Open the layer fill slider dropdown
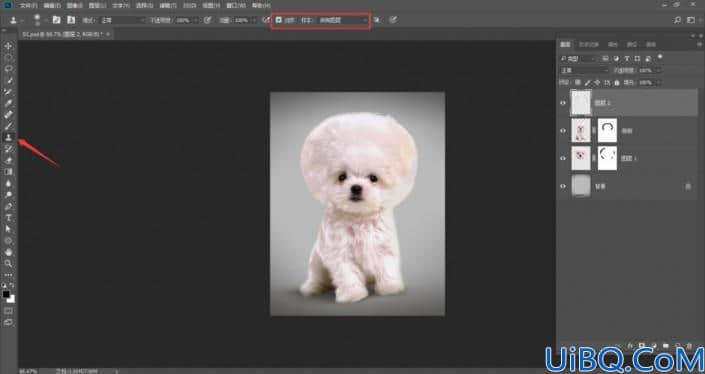Screen dimensions: 705x374 [659, 83]
